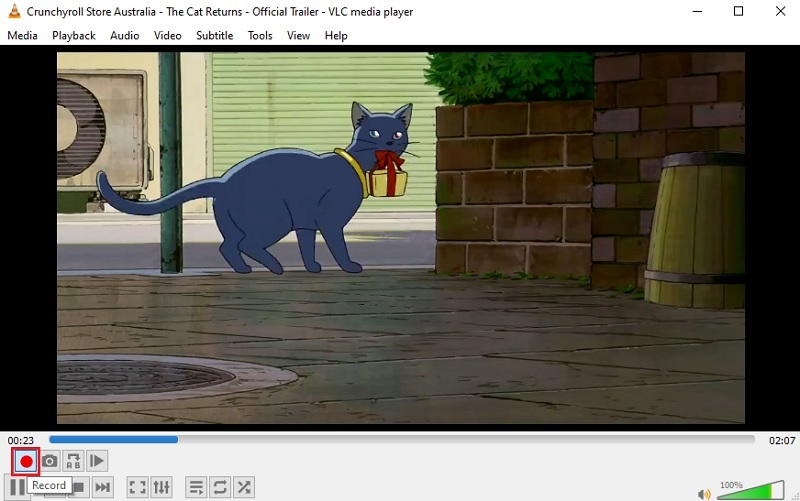
Task: Open the Media menu
Action: [22, 36]
